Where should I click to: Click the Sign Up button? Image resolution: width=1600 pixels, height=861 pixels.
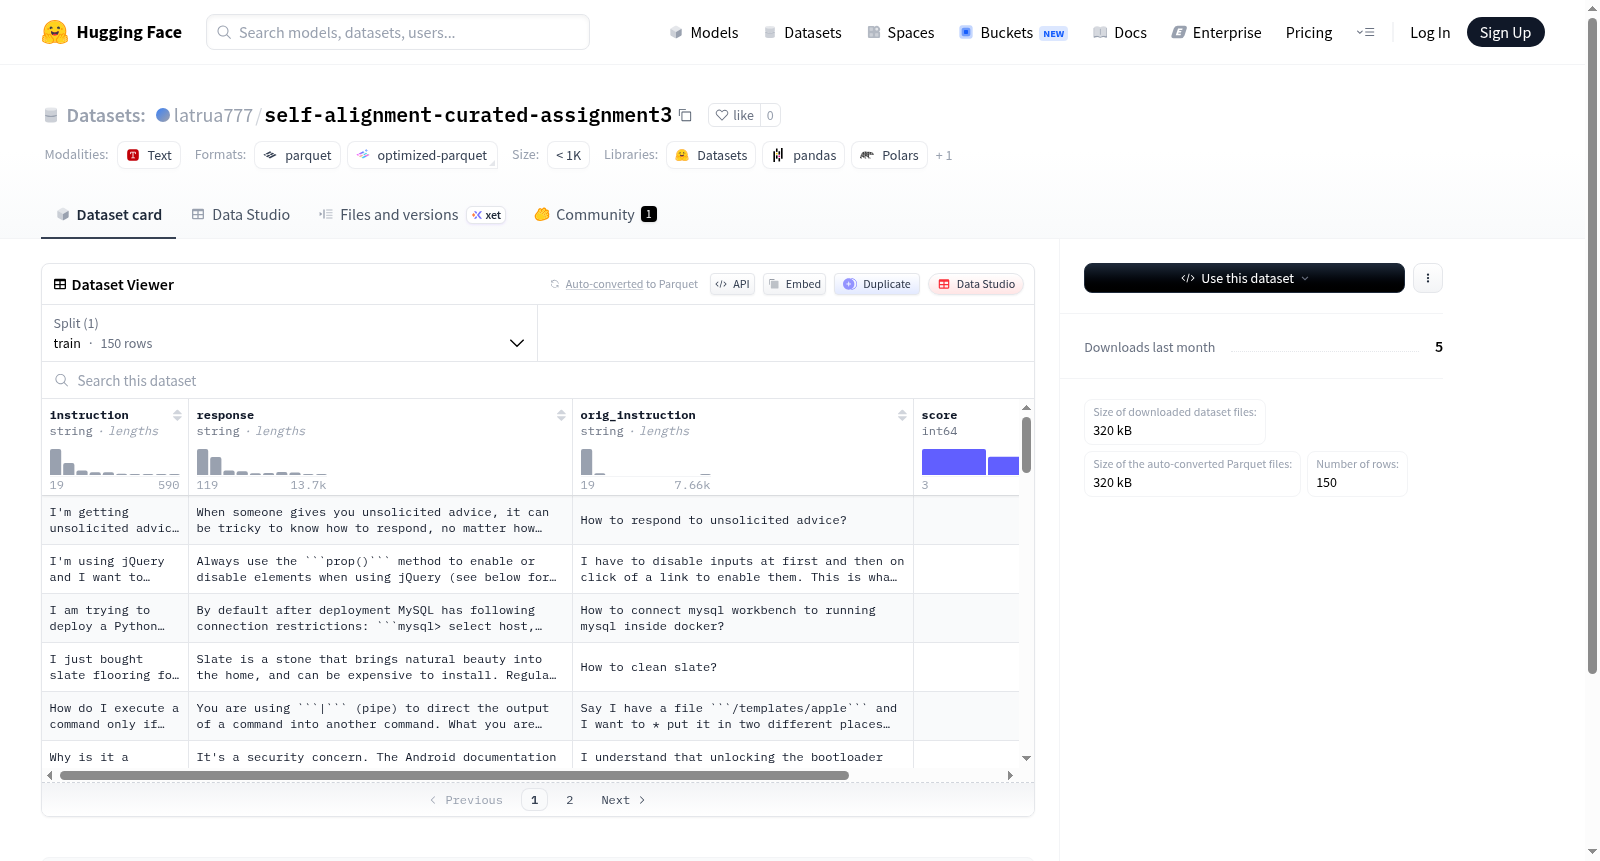(1505, 32)
